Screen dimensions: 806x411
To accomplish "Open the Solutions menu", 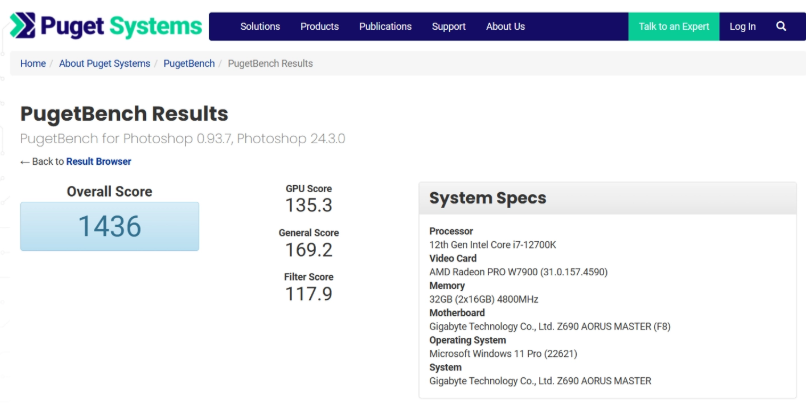I will pos(260,27).
